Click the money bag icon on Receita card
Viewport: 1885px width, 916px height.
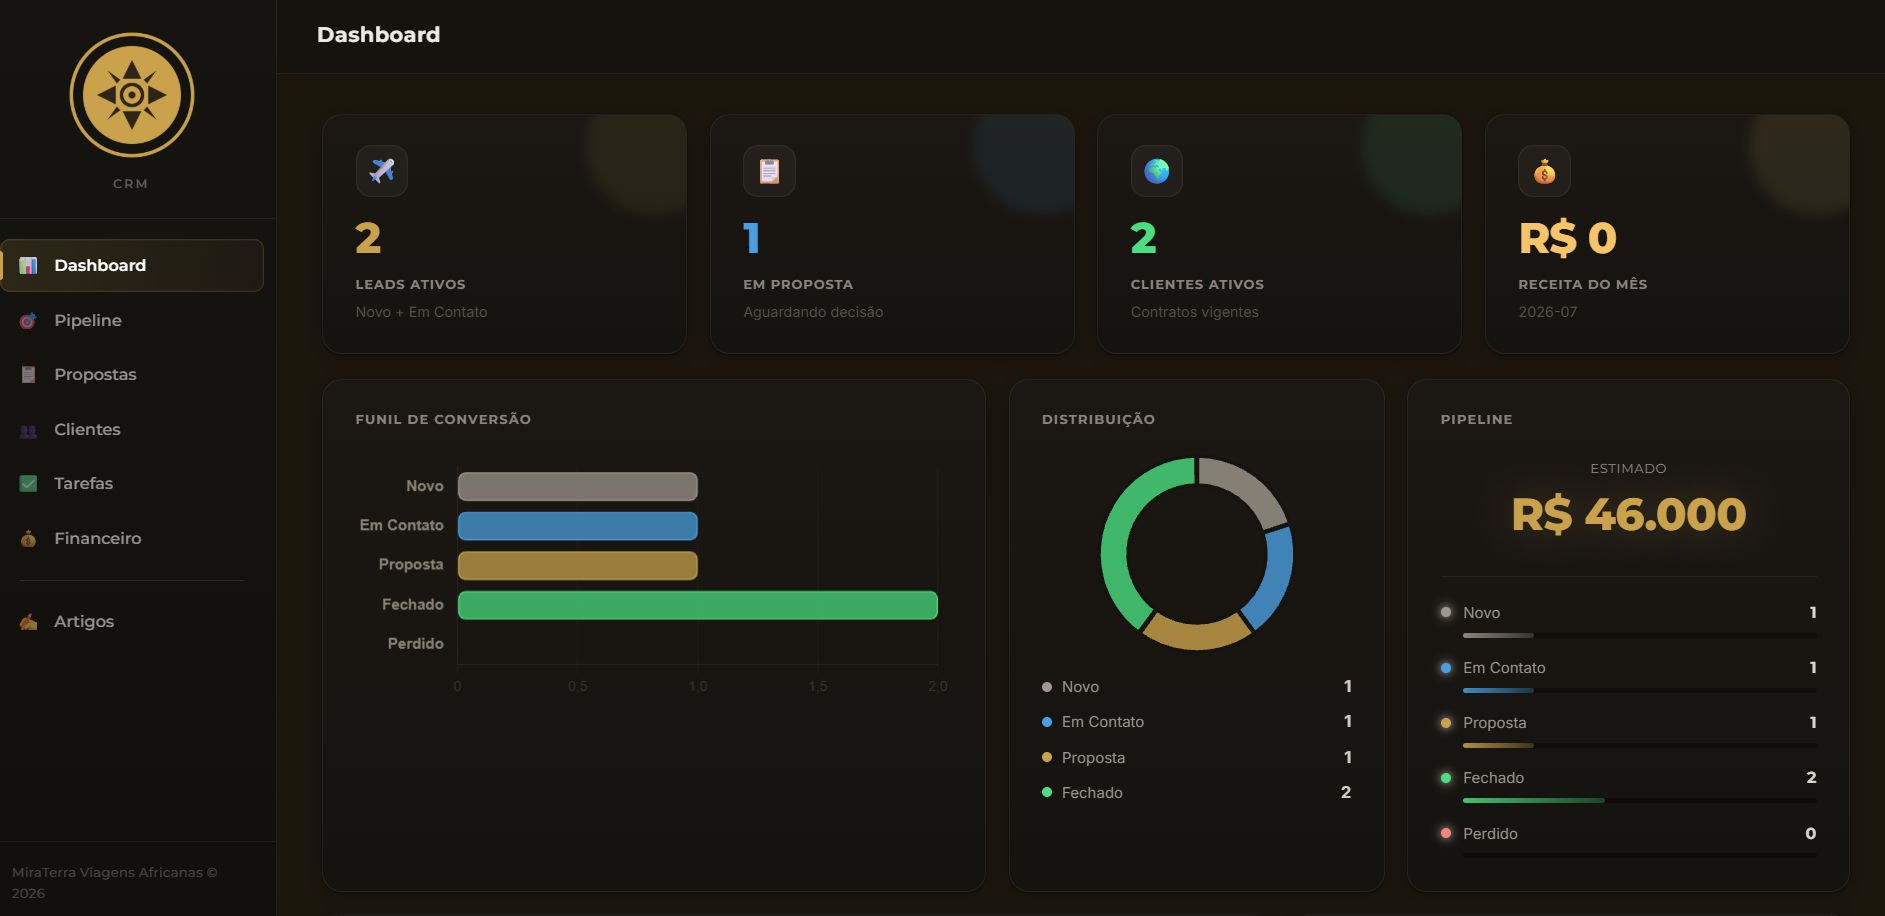1544,171
